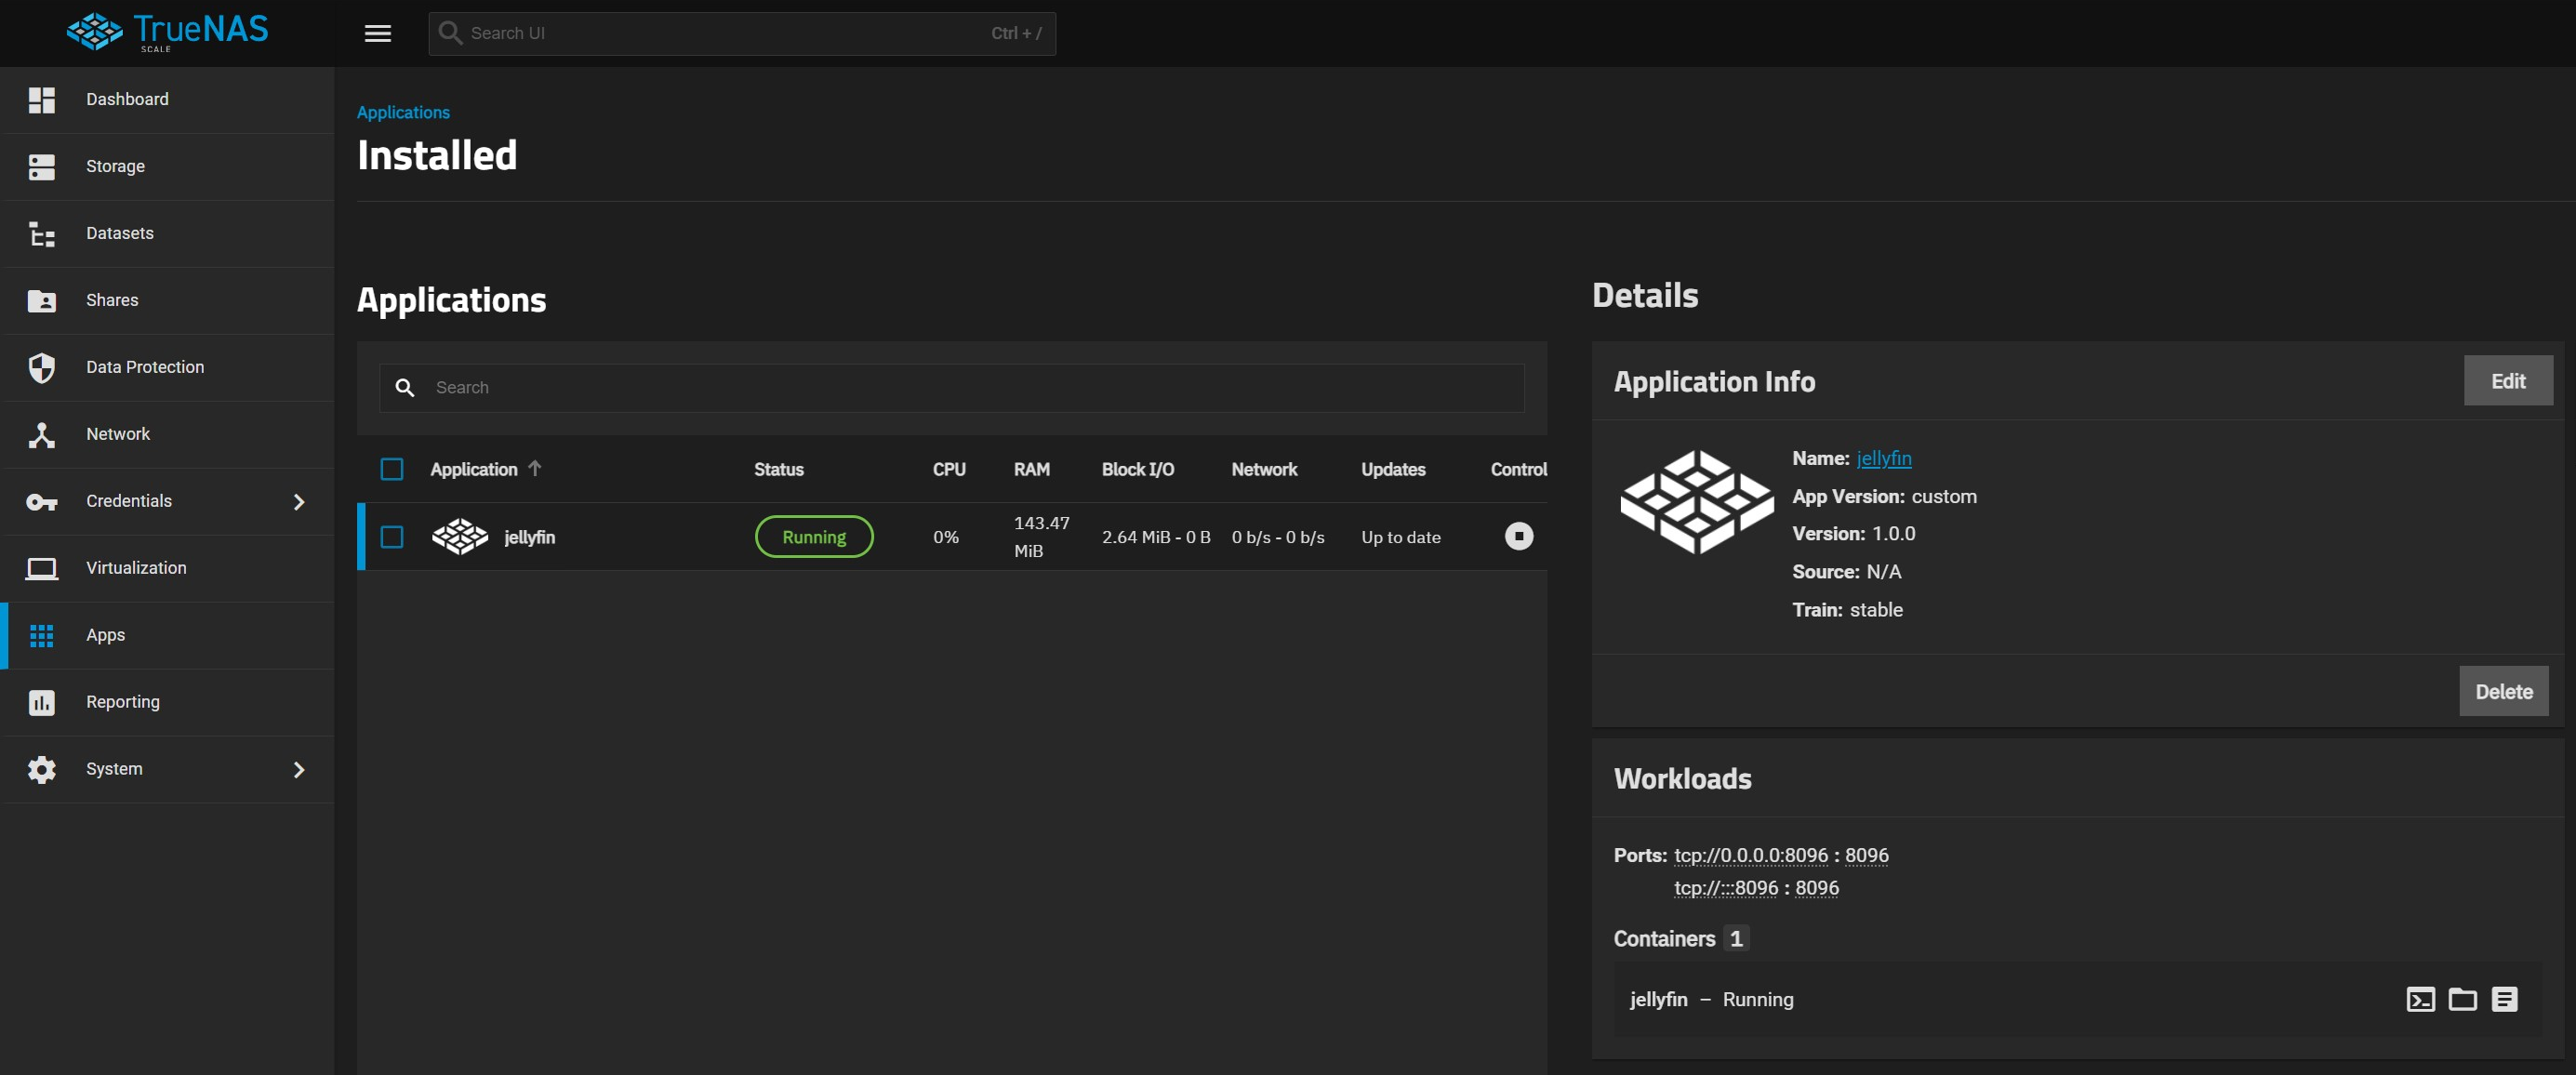Open the jellyfin name link
Image resolution: width=2576 pixels, height=1075 pixels.
[1884, 458]
